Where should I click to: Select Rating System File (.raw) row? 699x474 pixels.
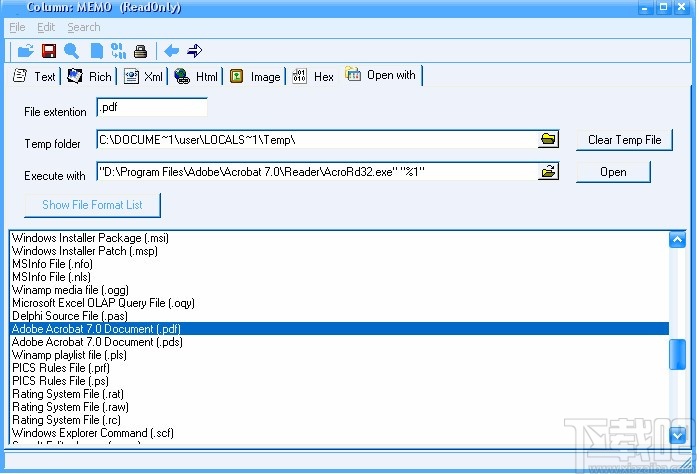pyautogui.click(x=339, y=407)
